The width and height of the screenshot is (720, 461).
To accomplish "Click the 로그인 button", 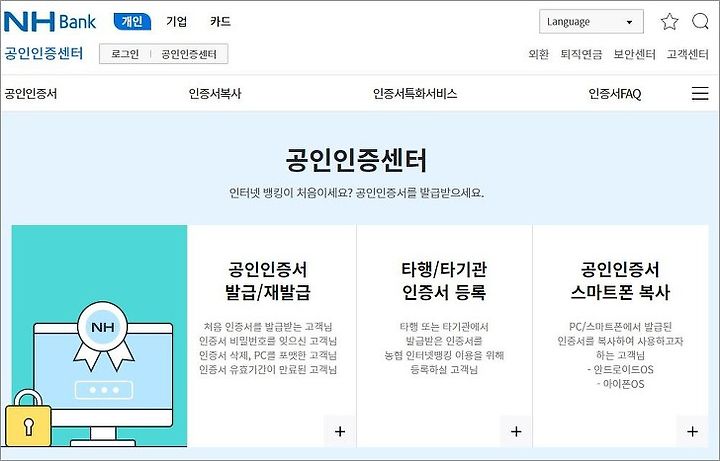I will point(125,54).
